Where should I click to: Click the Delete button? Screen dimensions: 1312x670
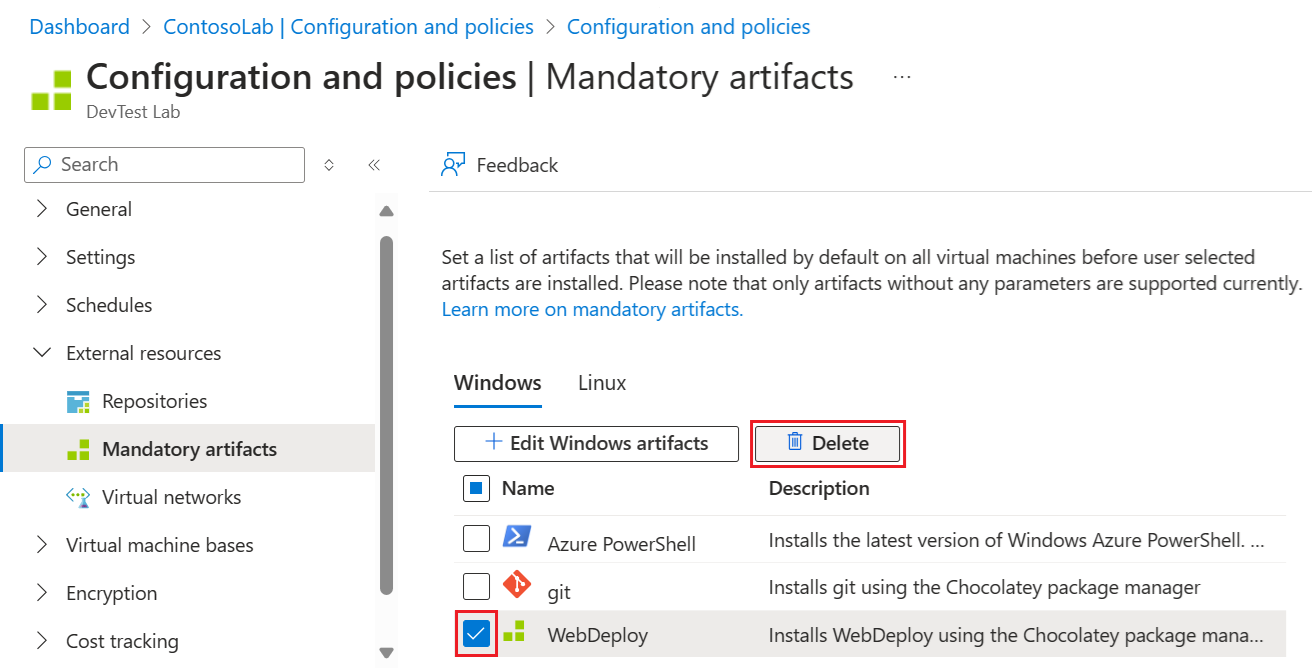pyautogui.click(x=828, y=443)
